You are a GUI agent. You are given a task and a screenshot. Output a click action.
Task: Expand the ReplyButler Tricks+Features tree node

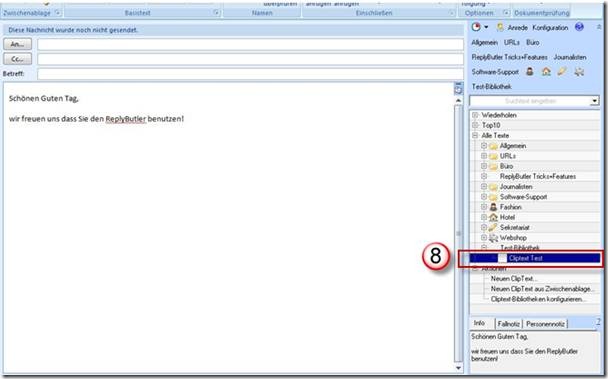pyautogui.click(x=484, y=177)
